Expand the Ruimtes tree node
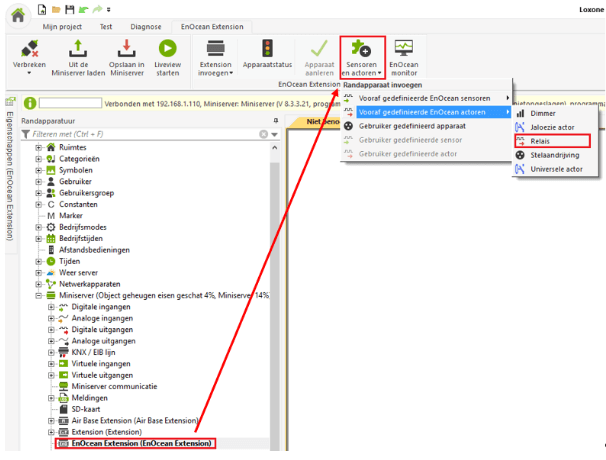This screenshot has height=460, width=606. tap(39, 147)
